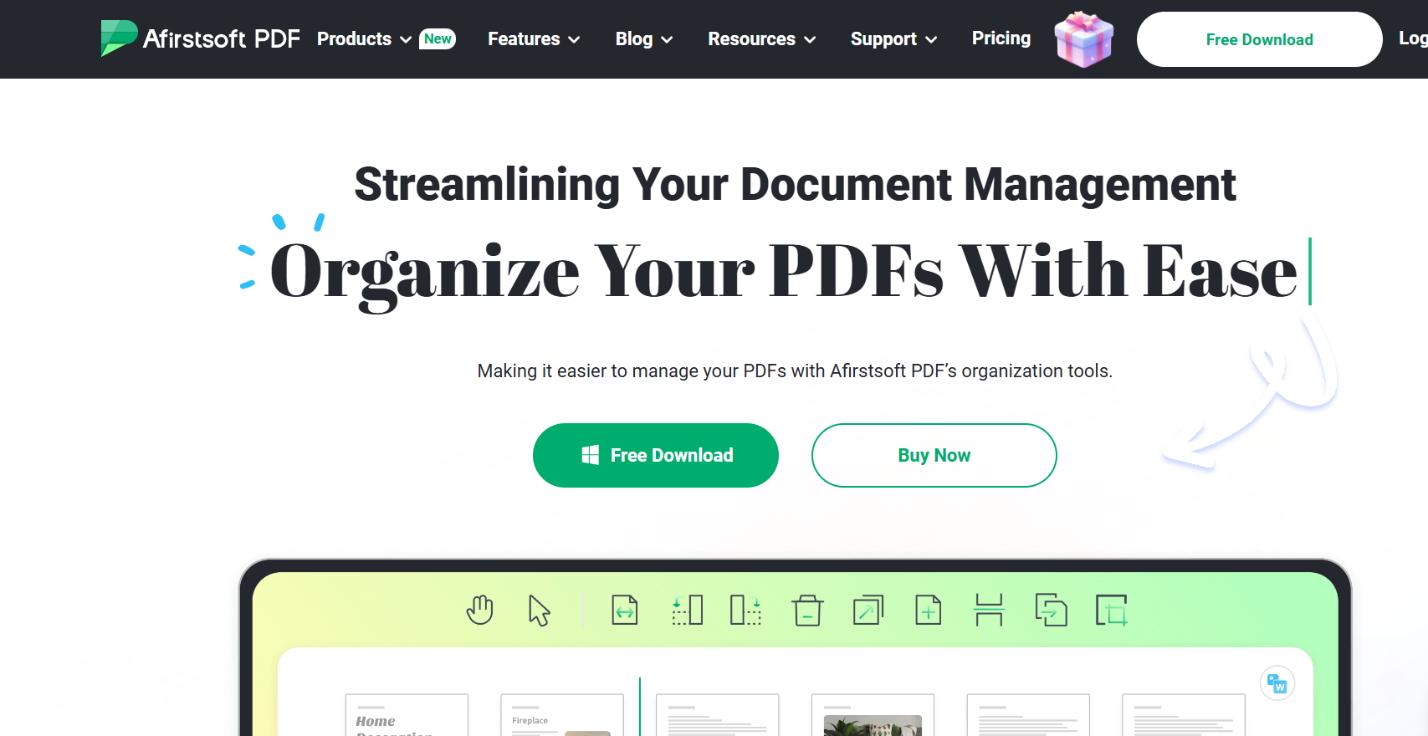Click the header Free Download button
1428x736 pixels.
click(x=1259, y=39)
